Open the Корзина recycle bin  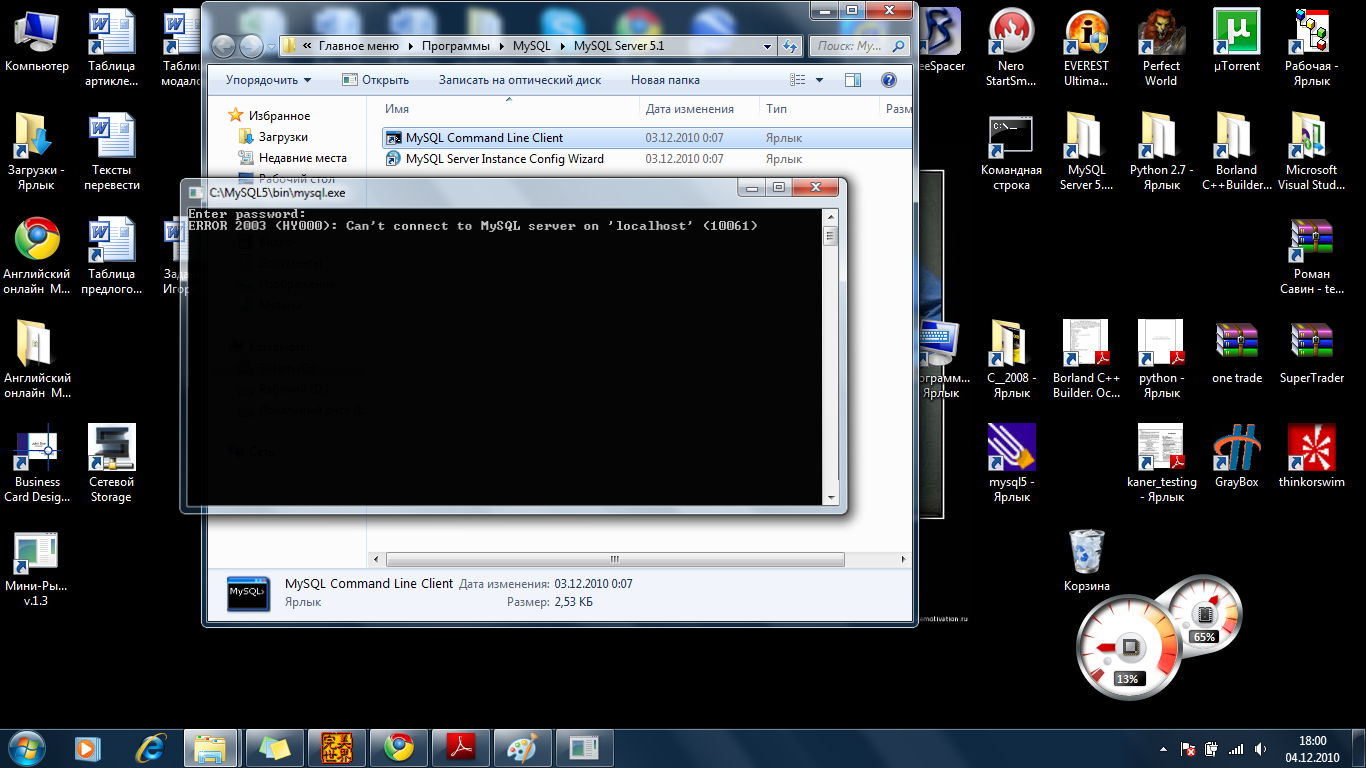coord(1086,560)
